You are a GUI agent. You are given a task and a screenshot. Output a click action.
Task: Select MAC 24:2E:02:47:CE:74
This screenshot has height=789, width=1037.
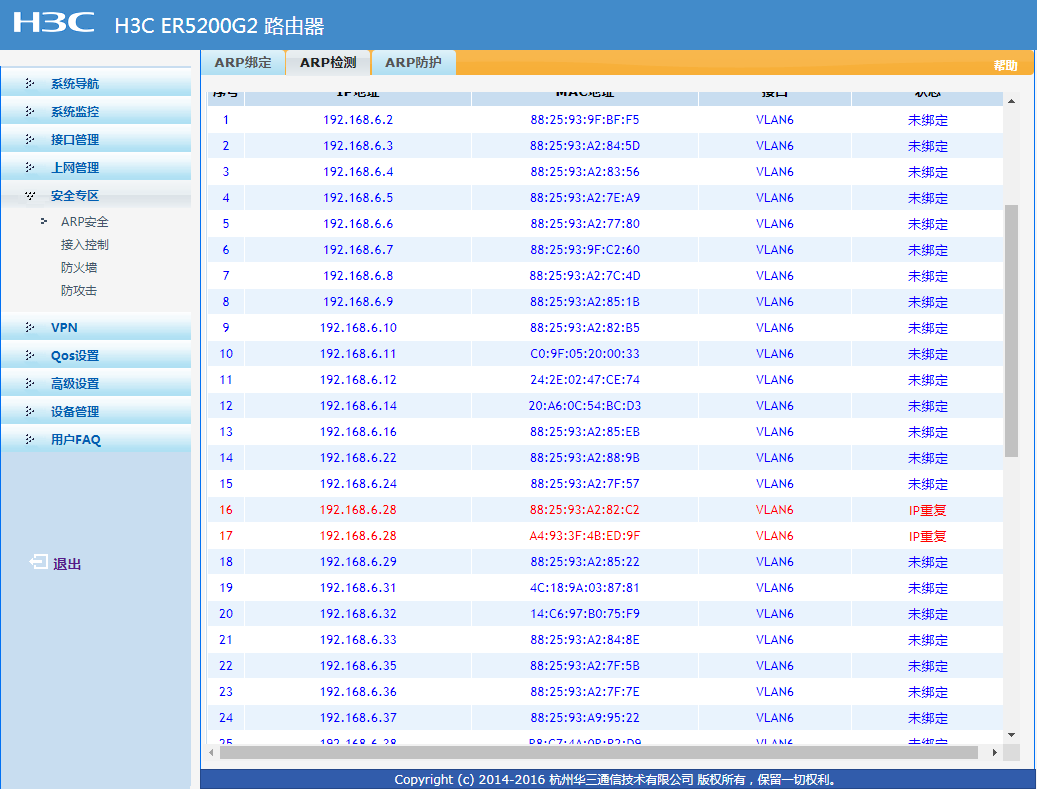point(585,380)
